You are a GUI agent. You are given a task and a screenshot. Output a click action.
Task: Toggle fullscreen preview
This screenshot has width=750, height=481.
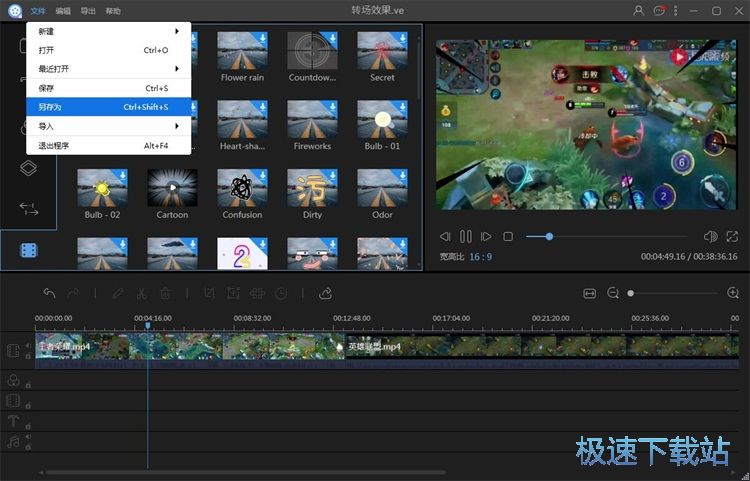pyautogui.click(x=732, y=236)
